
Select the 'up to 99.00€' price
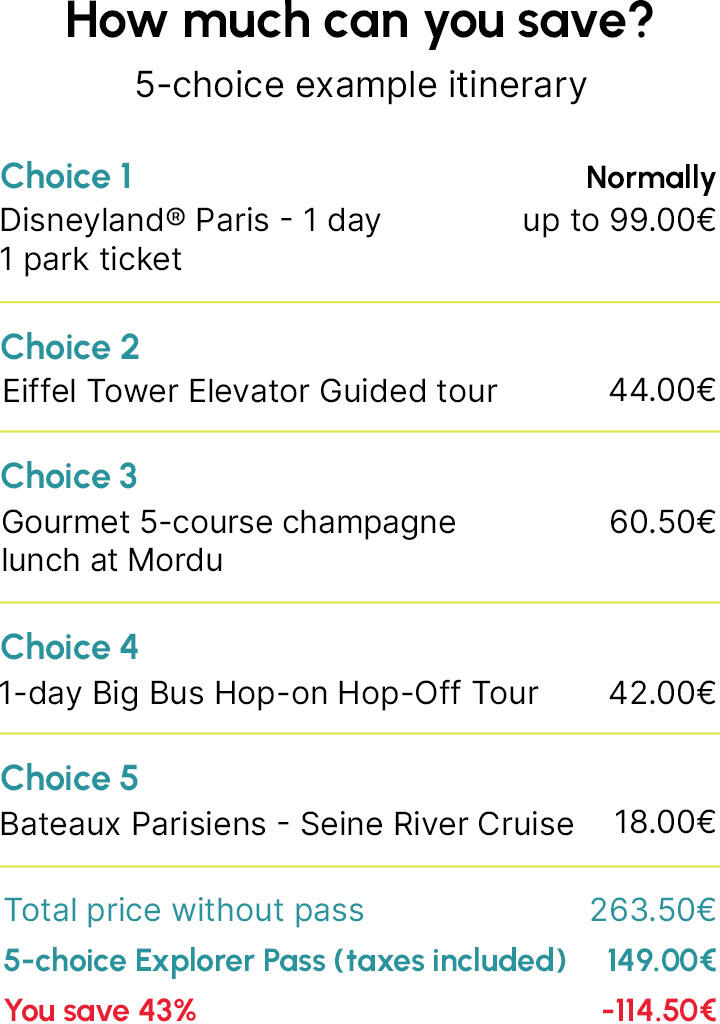(x=619, y=221)
